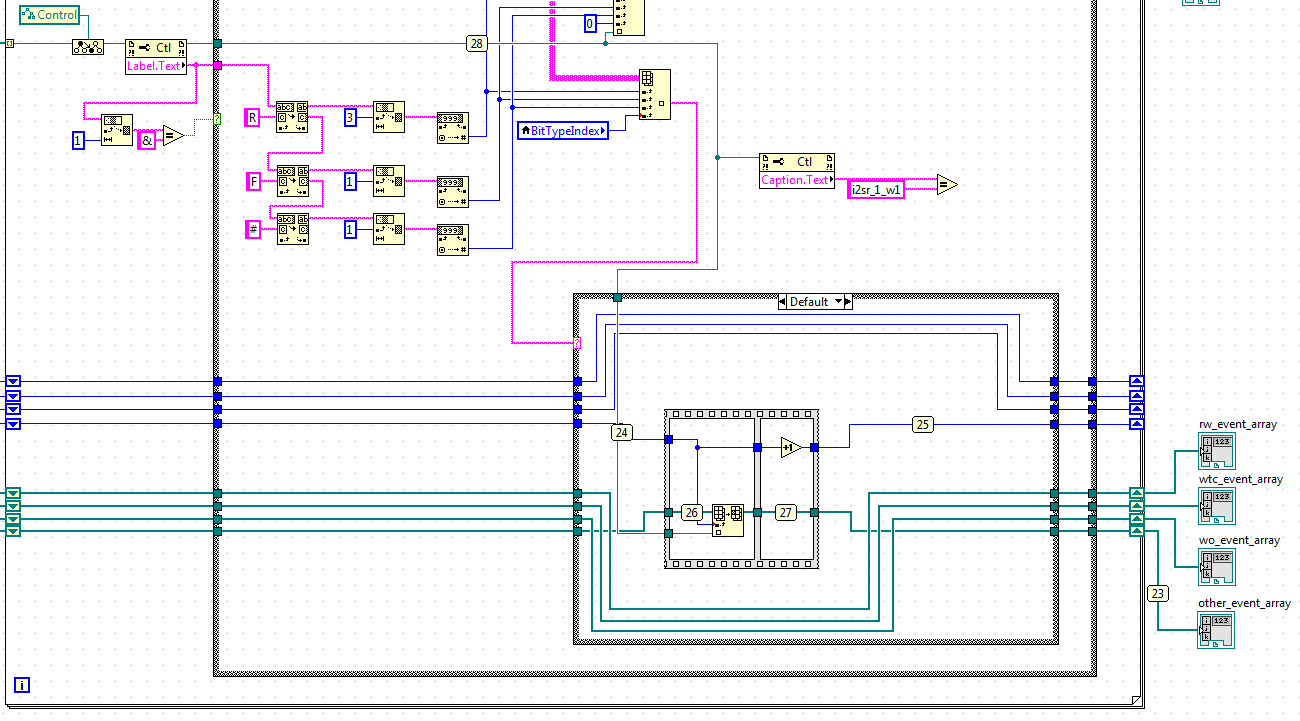Click the wo_event_array indicator terminal

pyautogui.click(x=1217, y=567)
